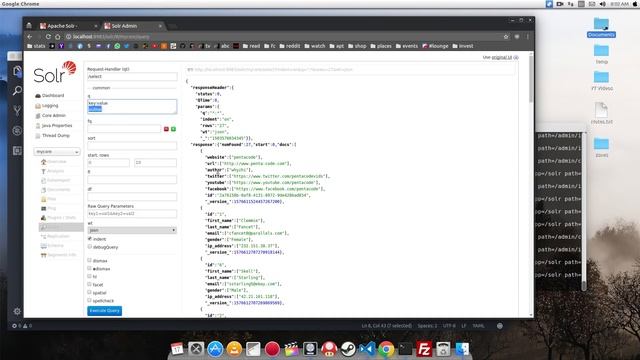The image size is (640, 360).
Task: Open the wt json format dropdown
Action: click(132, 230)
